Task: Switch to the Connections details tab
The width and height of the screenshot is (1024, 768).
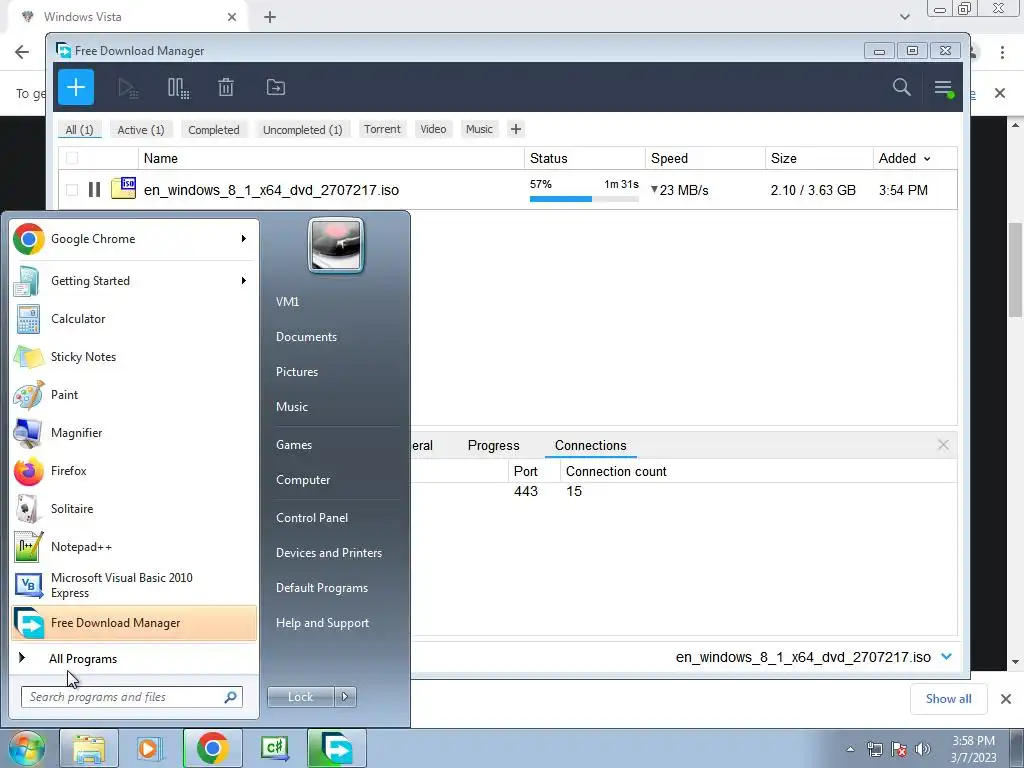Action: [590, 445]
